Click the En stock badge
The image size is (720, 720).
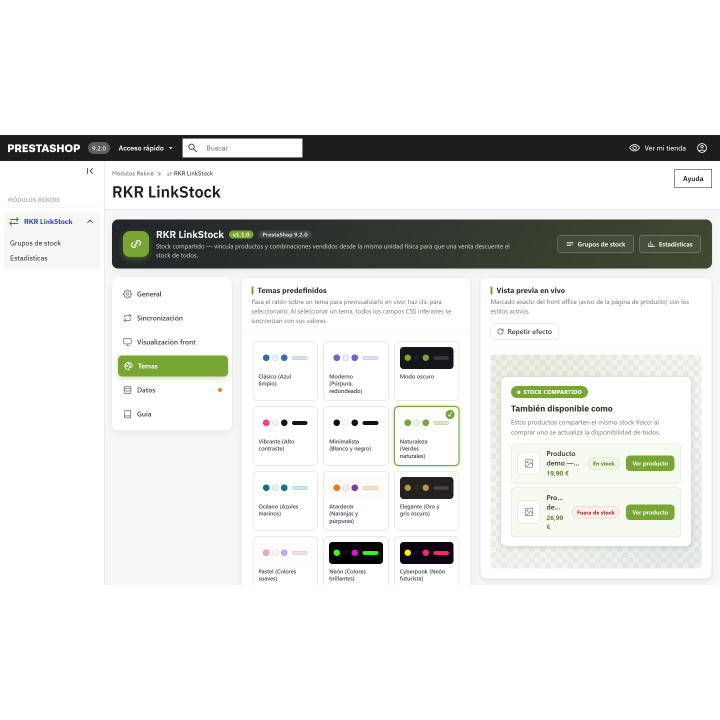pos(603,464)
